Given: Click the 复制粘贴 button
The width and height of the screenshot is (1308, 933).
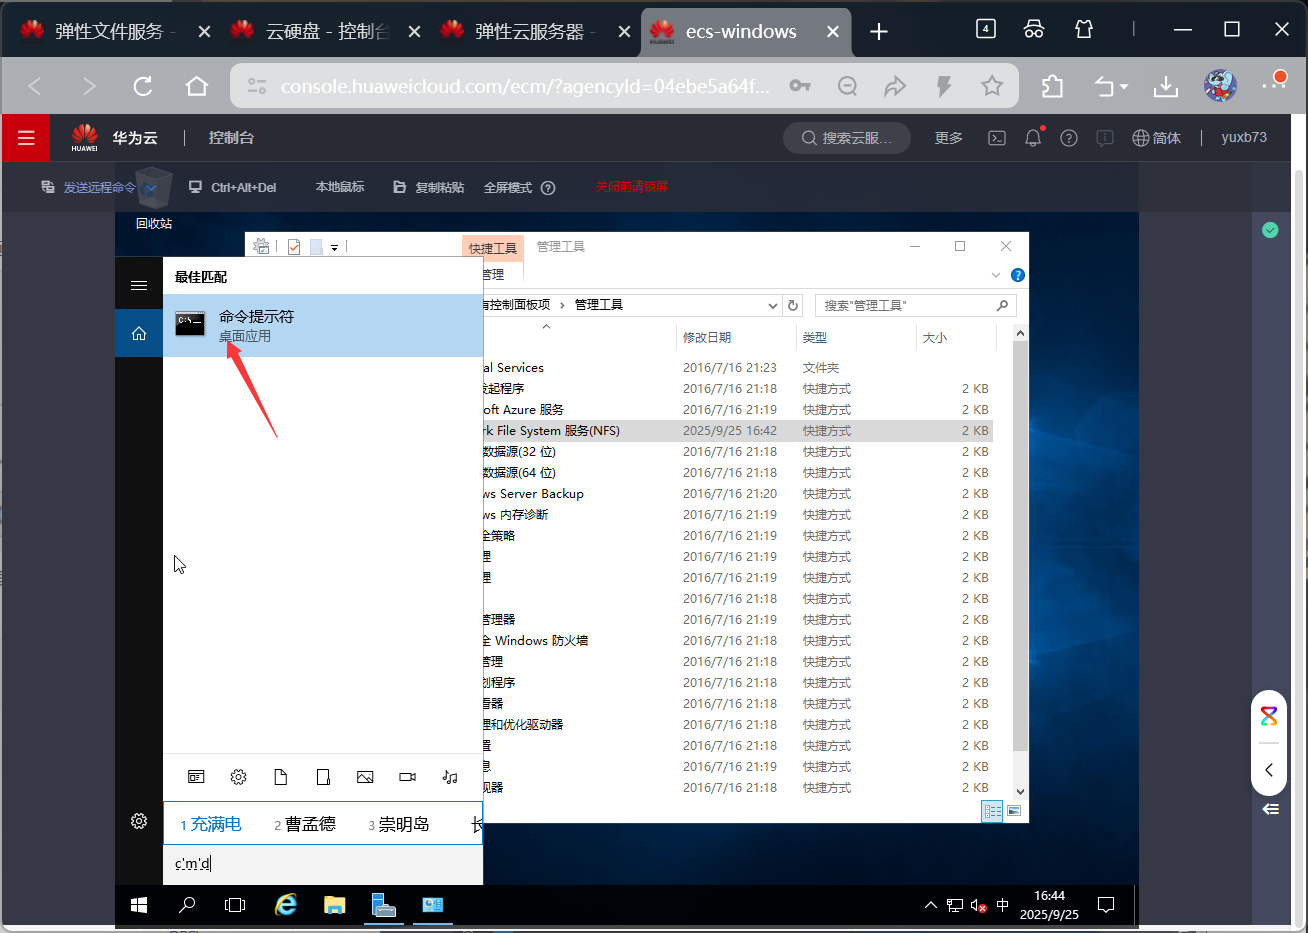Looking at the screenshot, I should 429,187.
